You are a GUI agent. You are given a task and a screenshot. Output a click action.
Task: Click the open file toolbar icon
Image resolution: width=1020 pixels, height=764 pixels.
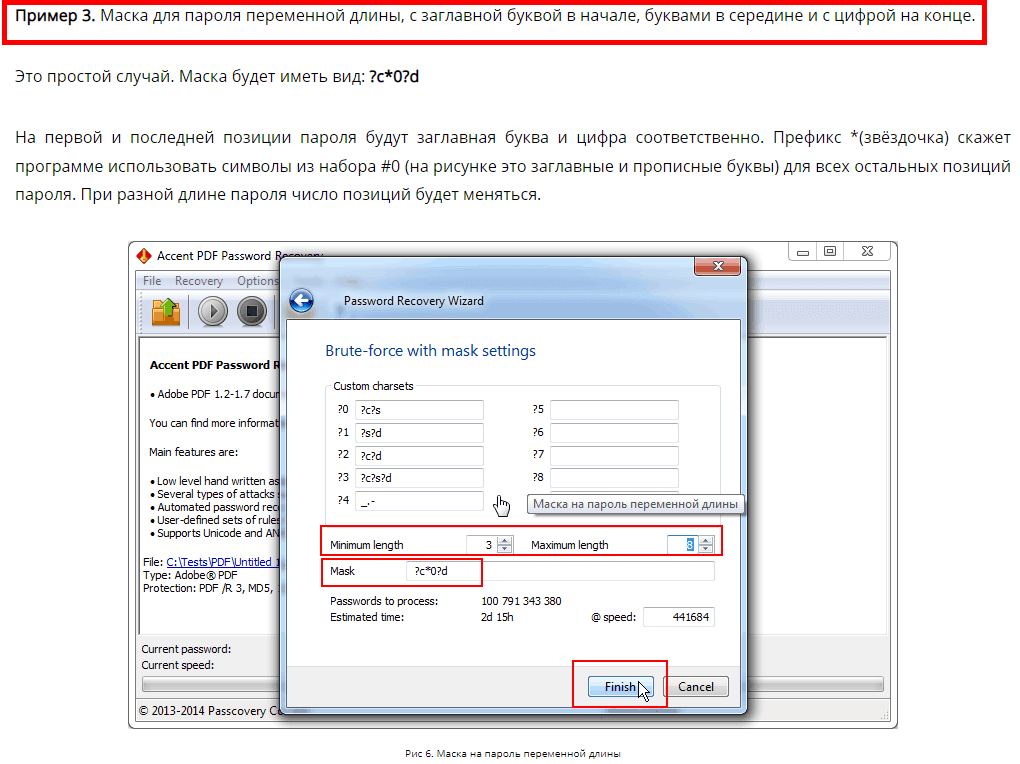(x=166, y=311)
